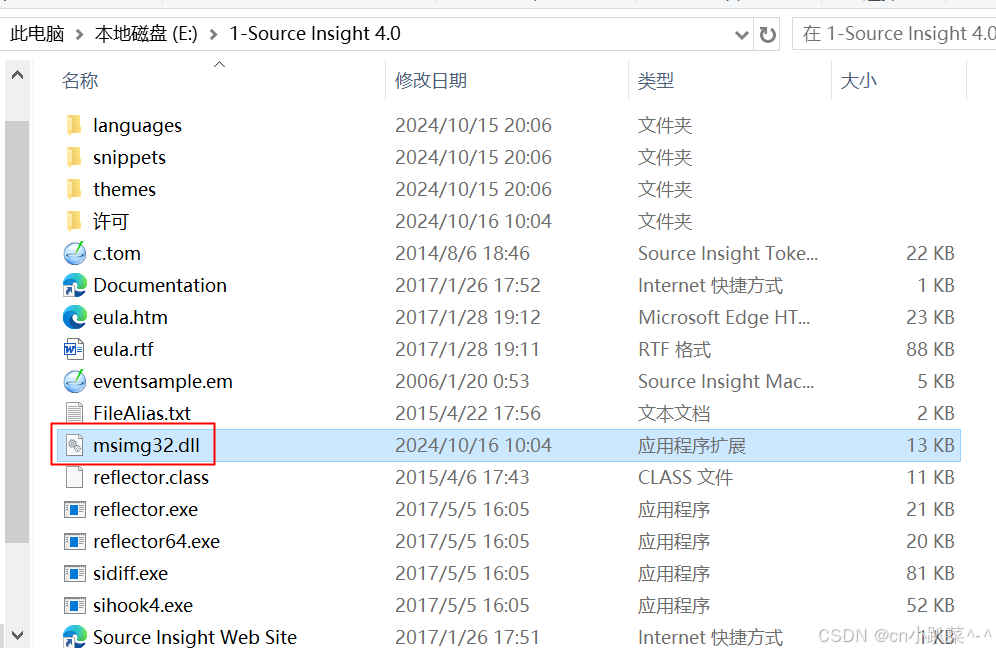This screenshot has height=653, width=996.
Task: Click the themes folder icon
Action: 74,189
